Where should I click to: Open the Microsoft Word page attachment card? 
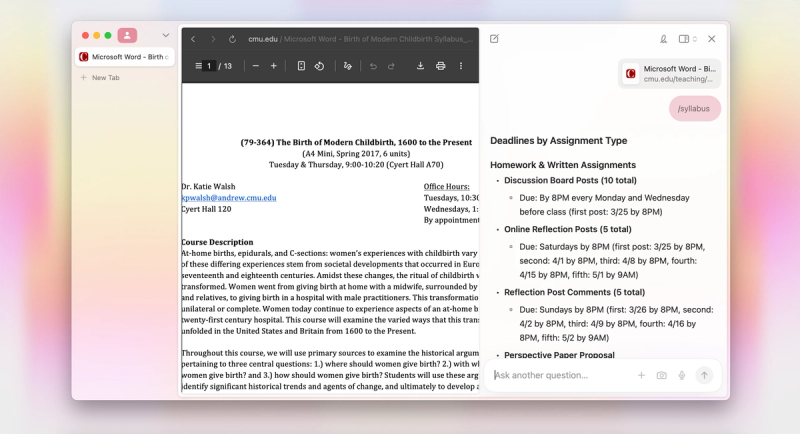tap(669, 73)
